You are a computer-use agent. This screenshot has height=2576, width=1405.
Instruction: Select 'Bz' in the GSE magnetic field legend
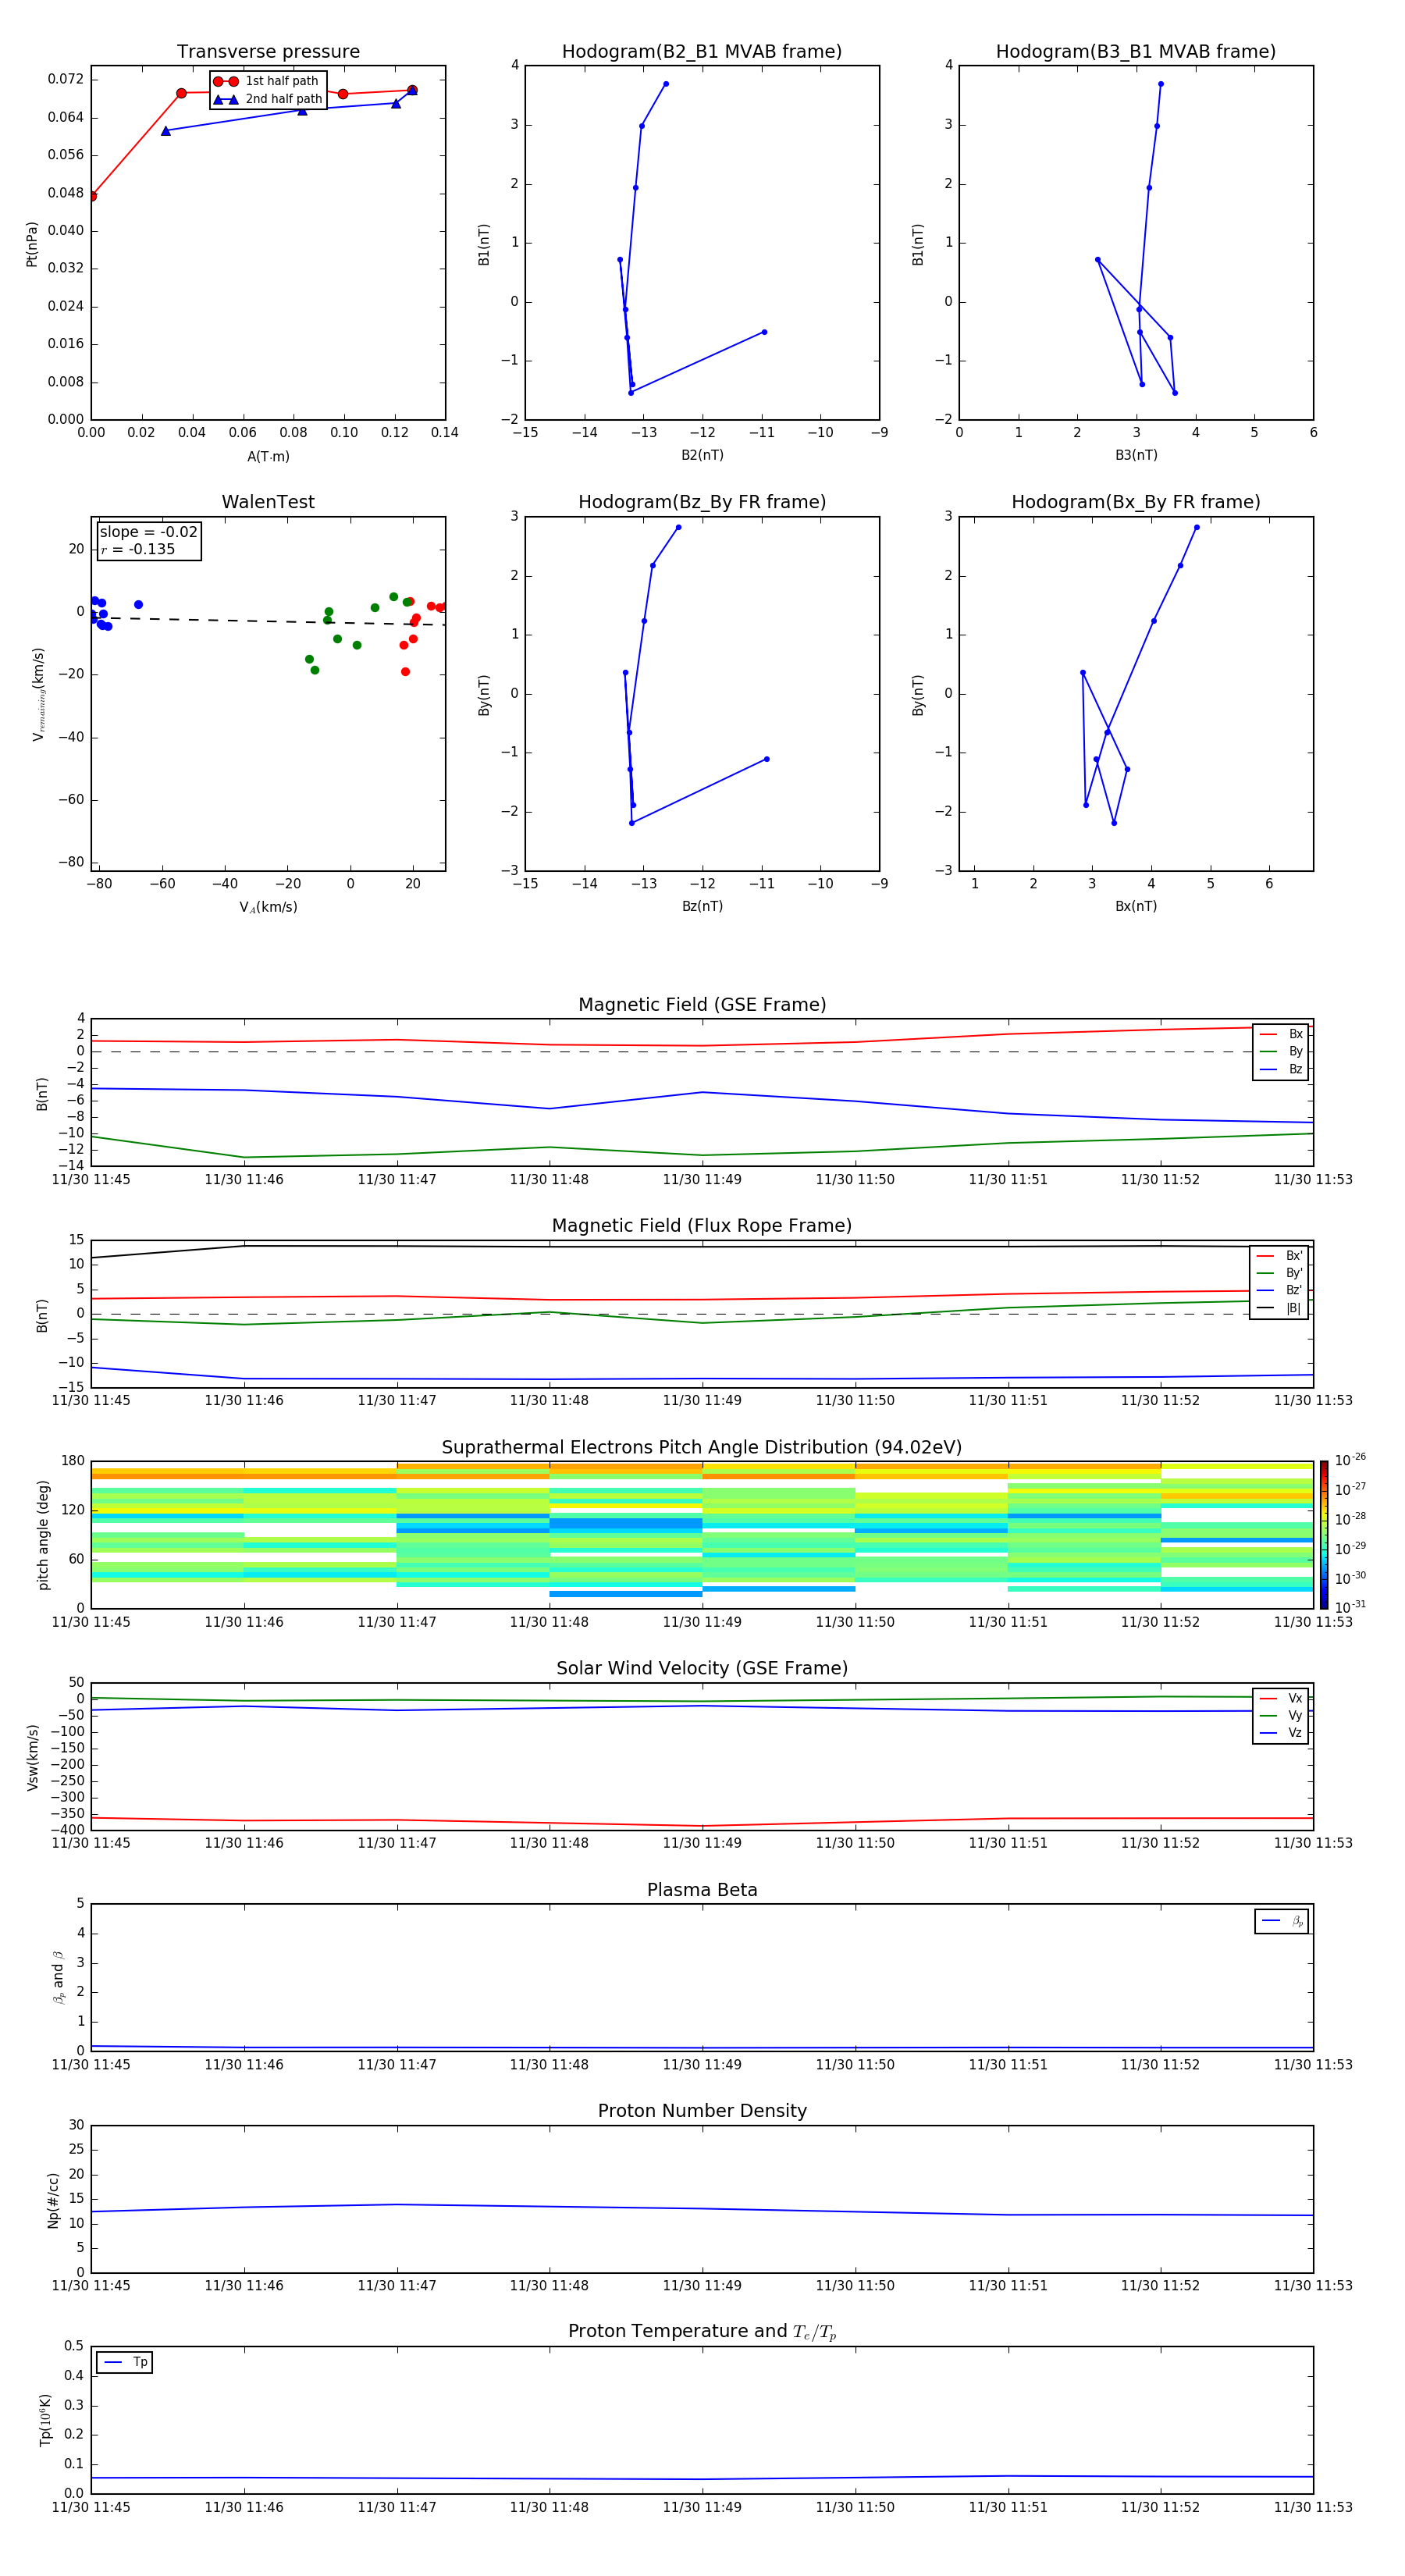click(1281, 1069)
